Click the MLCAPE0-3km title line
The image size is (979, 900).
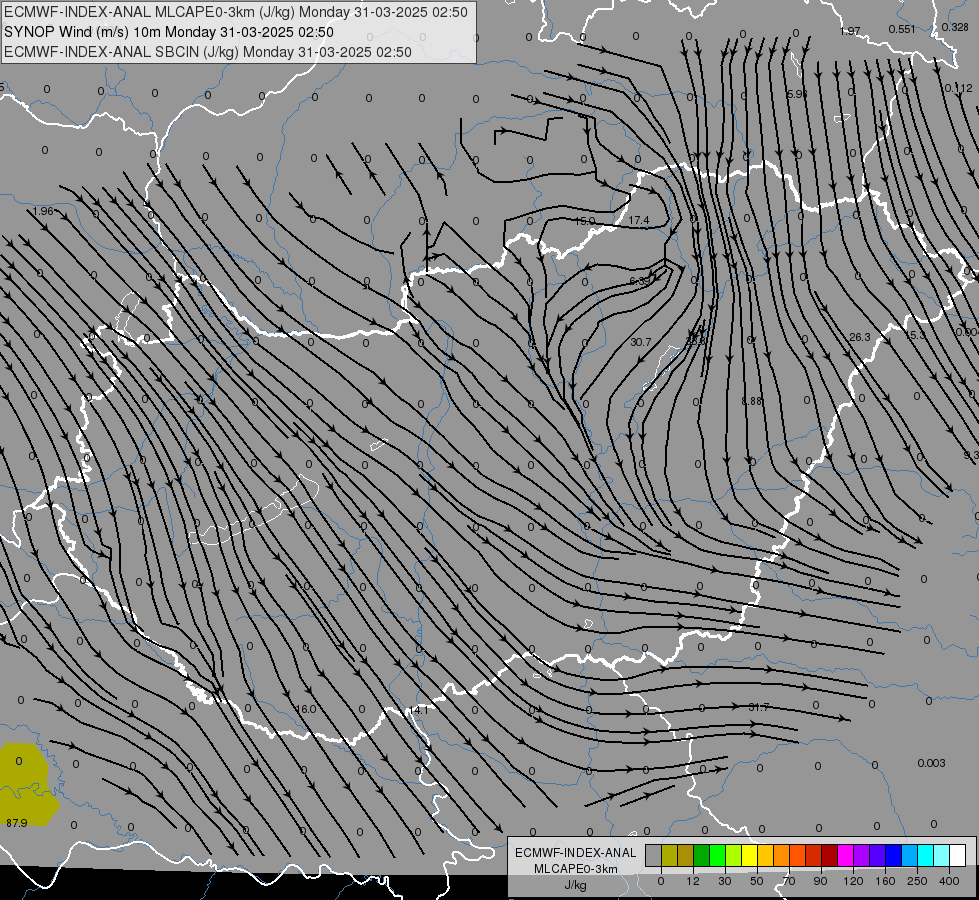coord(235,12)
